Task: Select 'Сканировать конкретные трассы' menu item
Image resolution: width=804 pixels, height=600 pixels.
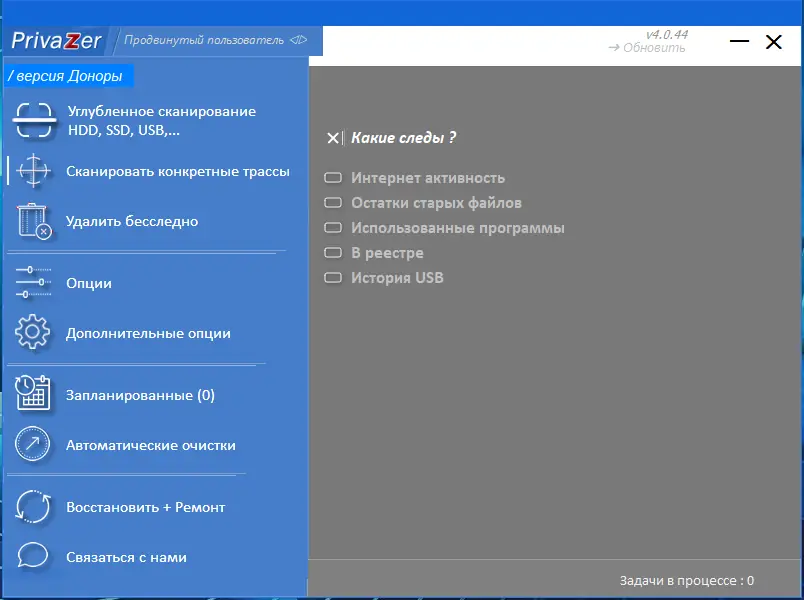Action: click(177, 171)
